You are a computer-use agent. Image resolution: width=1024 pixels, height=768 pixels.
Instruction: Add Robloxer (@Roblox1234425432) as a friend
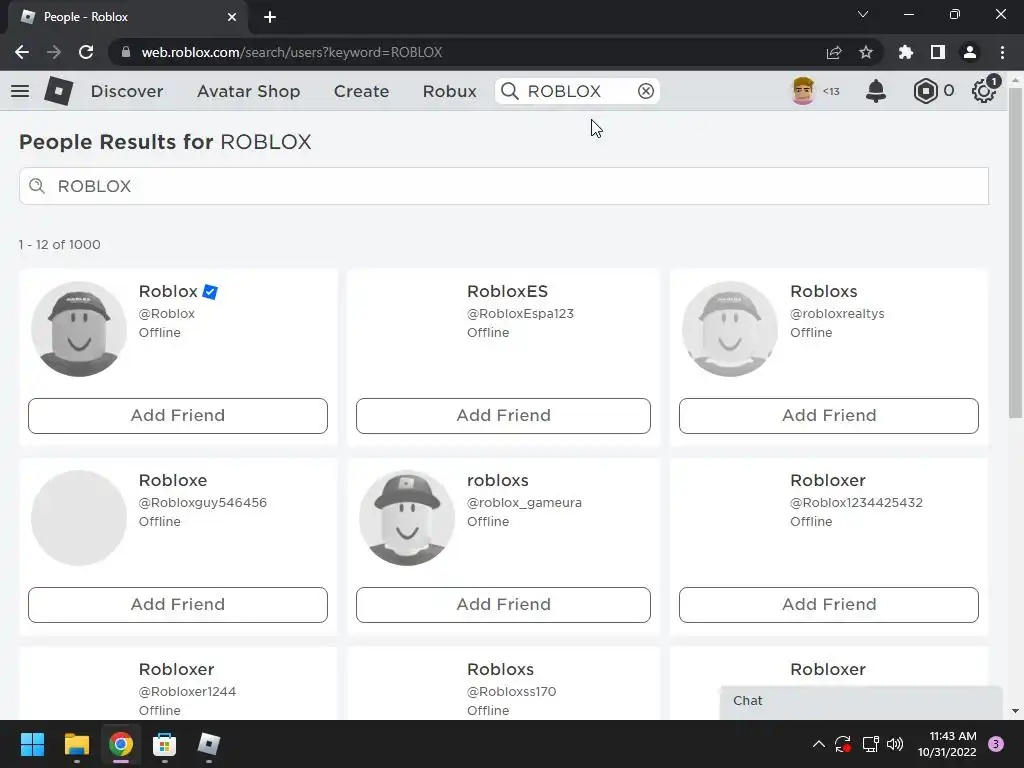[829, 604]
